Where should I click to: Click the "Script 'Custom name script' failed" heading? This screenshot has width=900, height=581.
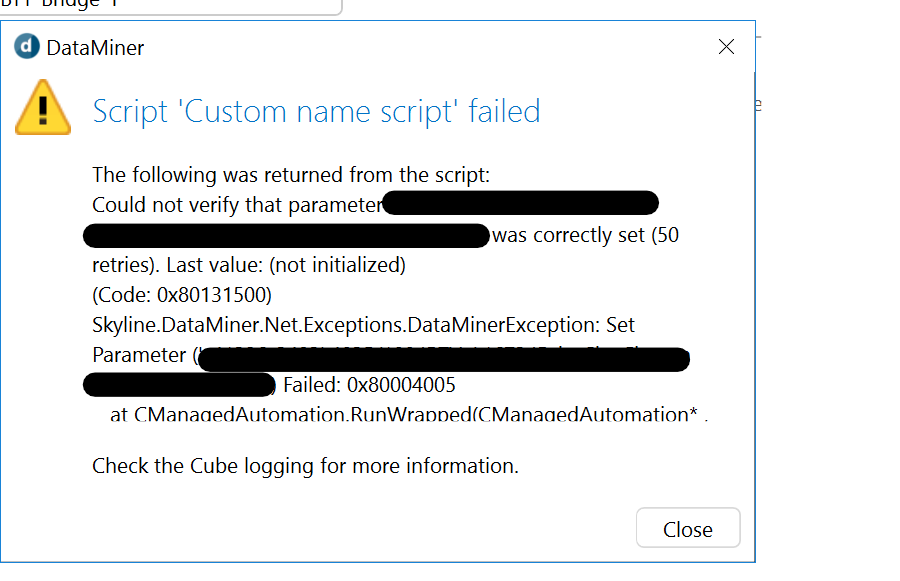click(316, 111)
